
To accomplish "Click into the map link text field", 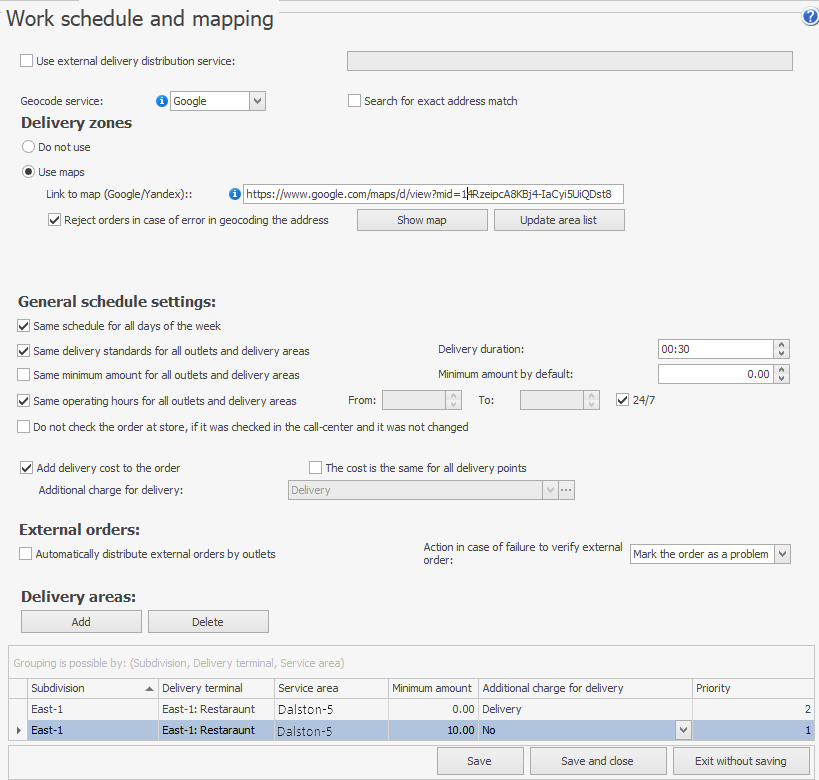I will tap(433, 194).
